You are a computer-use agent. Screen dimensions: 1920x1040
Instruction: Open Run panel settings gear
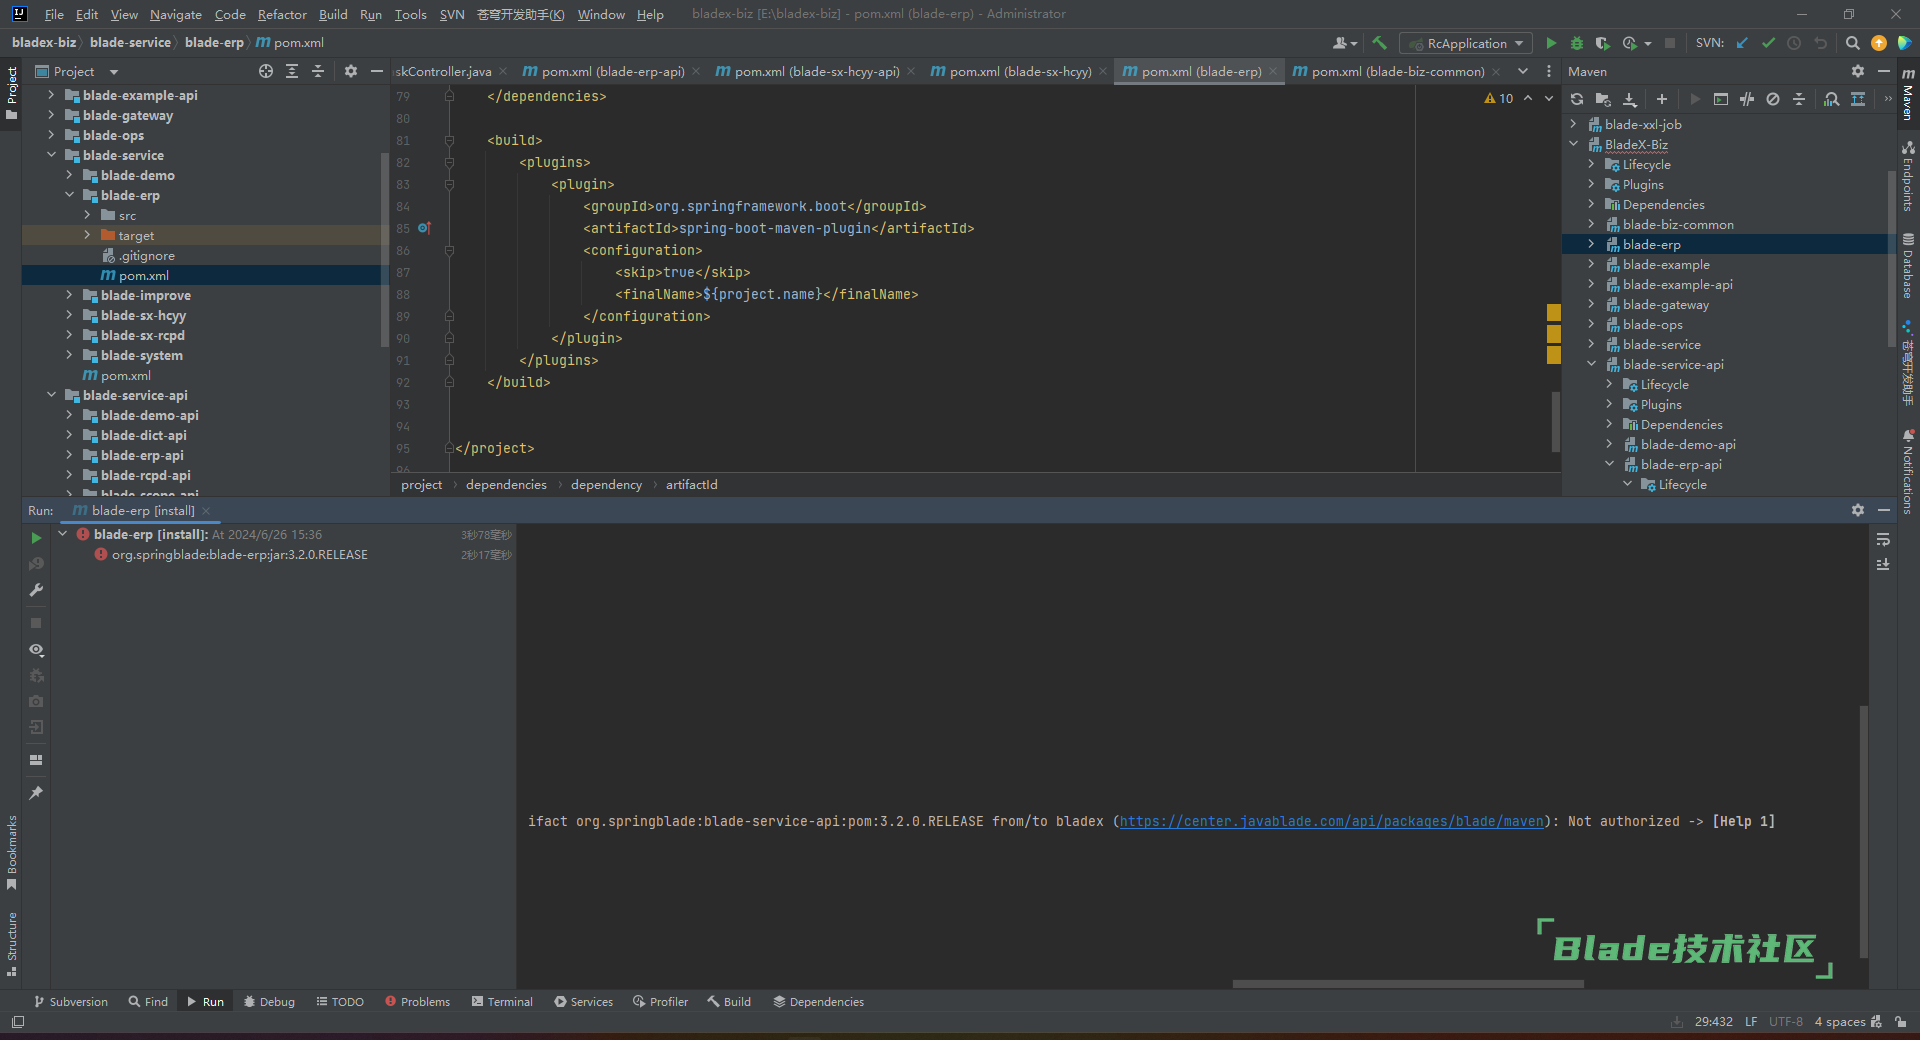tap(1858, 510)
